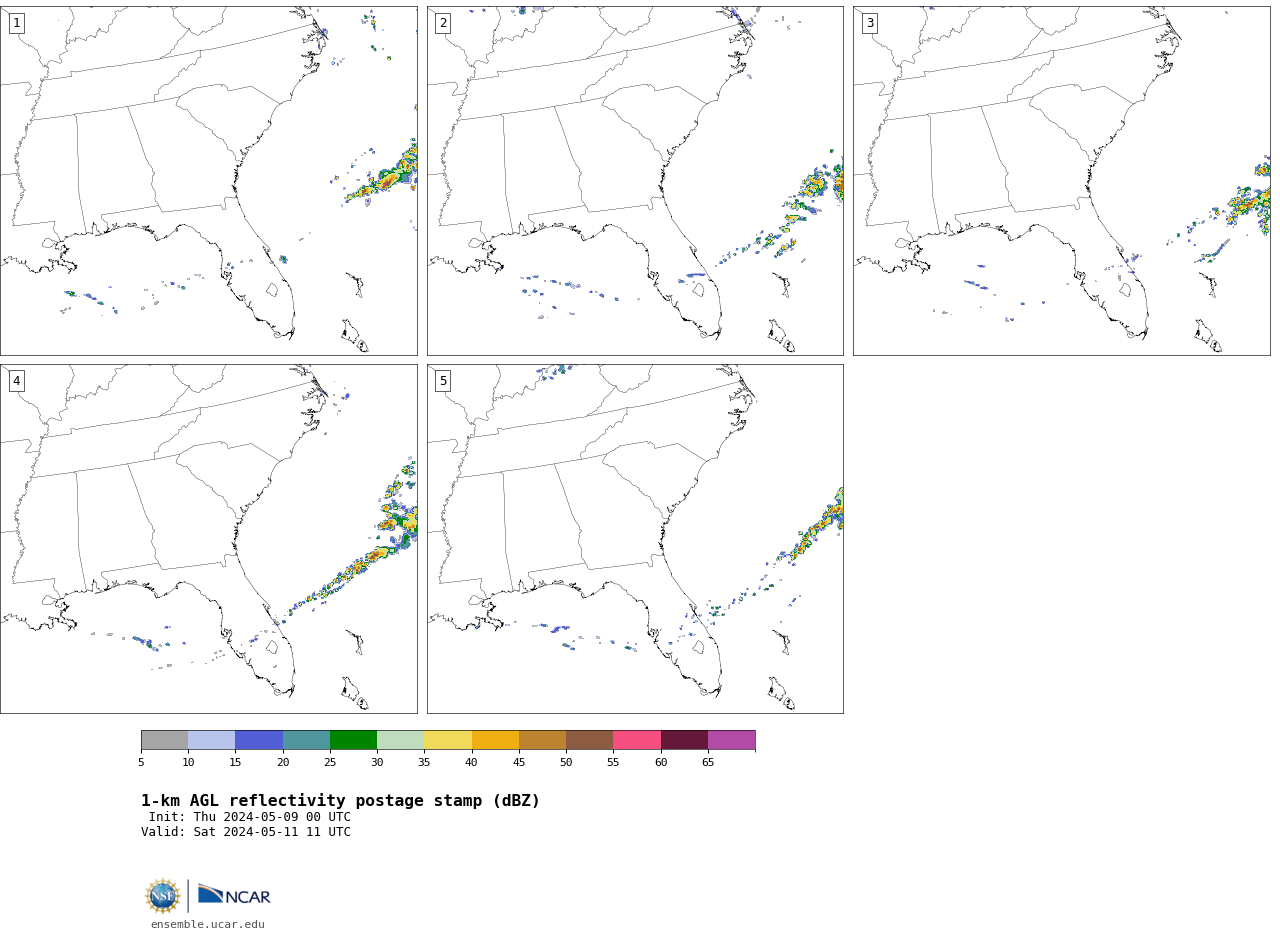Open ensemble member 5 postage stamp map
1280x936 pixels.
[x=635, y=539]
